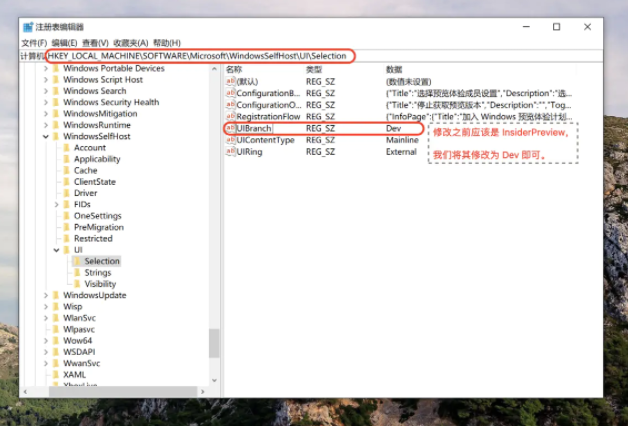Open the 查看(V) menu
Image resolution: width=628 pixels, height=426 pixels.
(x=95, y=43)
